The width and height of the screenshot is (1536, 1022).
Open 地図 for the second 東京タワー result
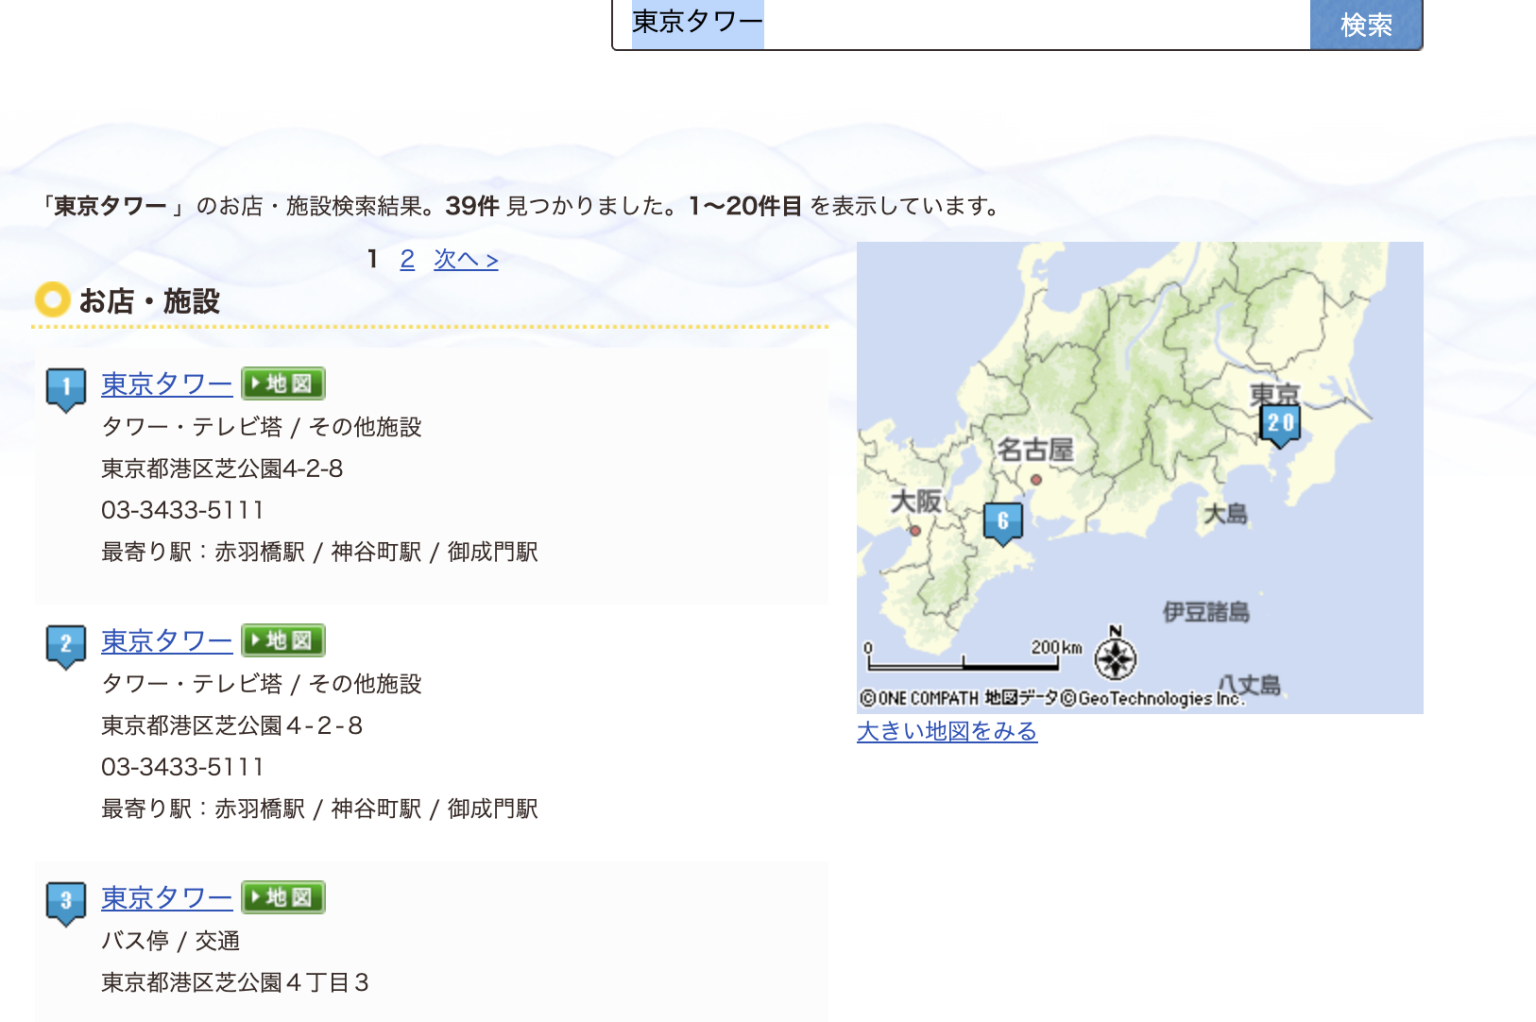283,640
